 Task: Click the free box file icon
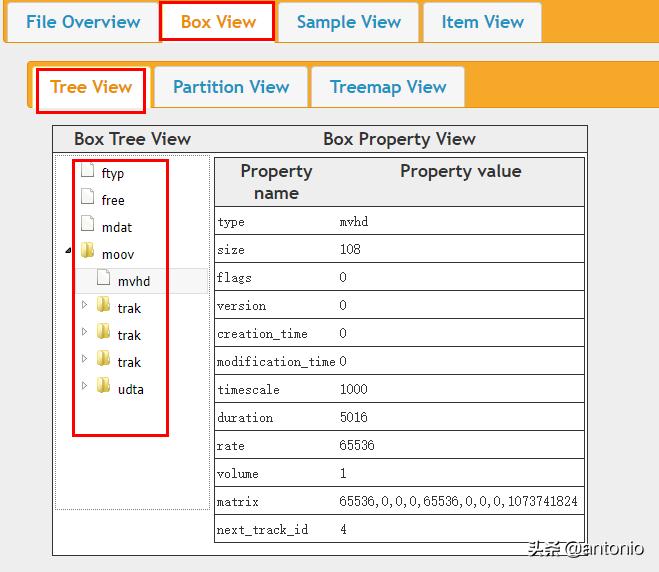(87, 196)
